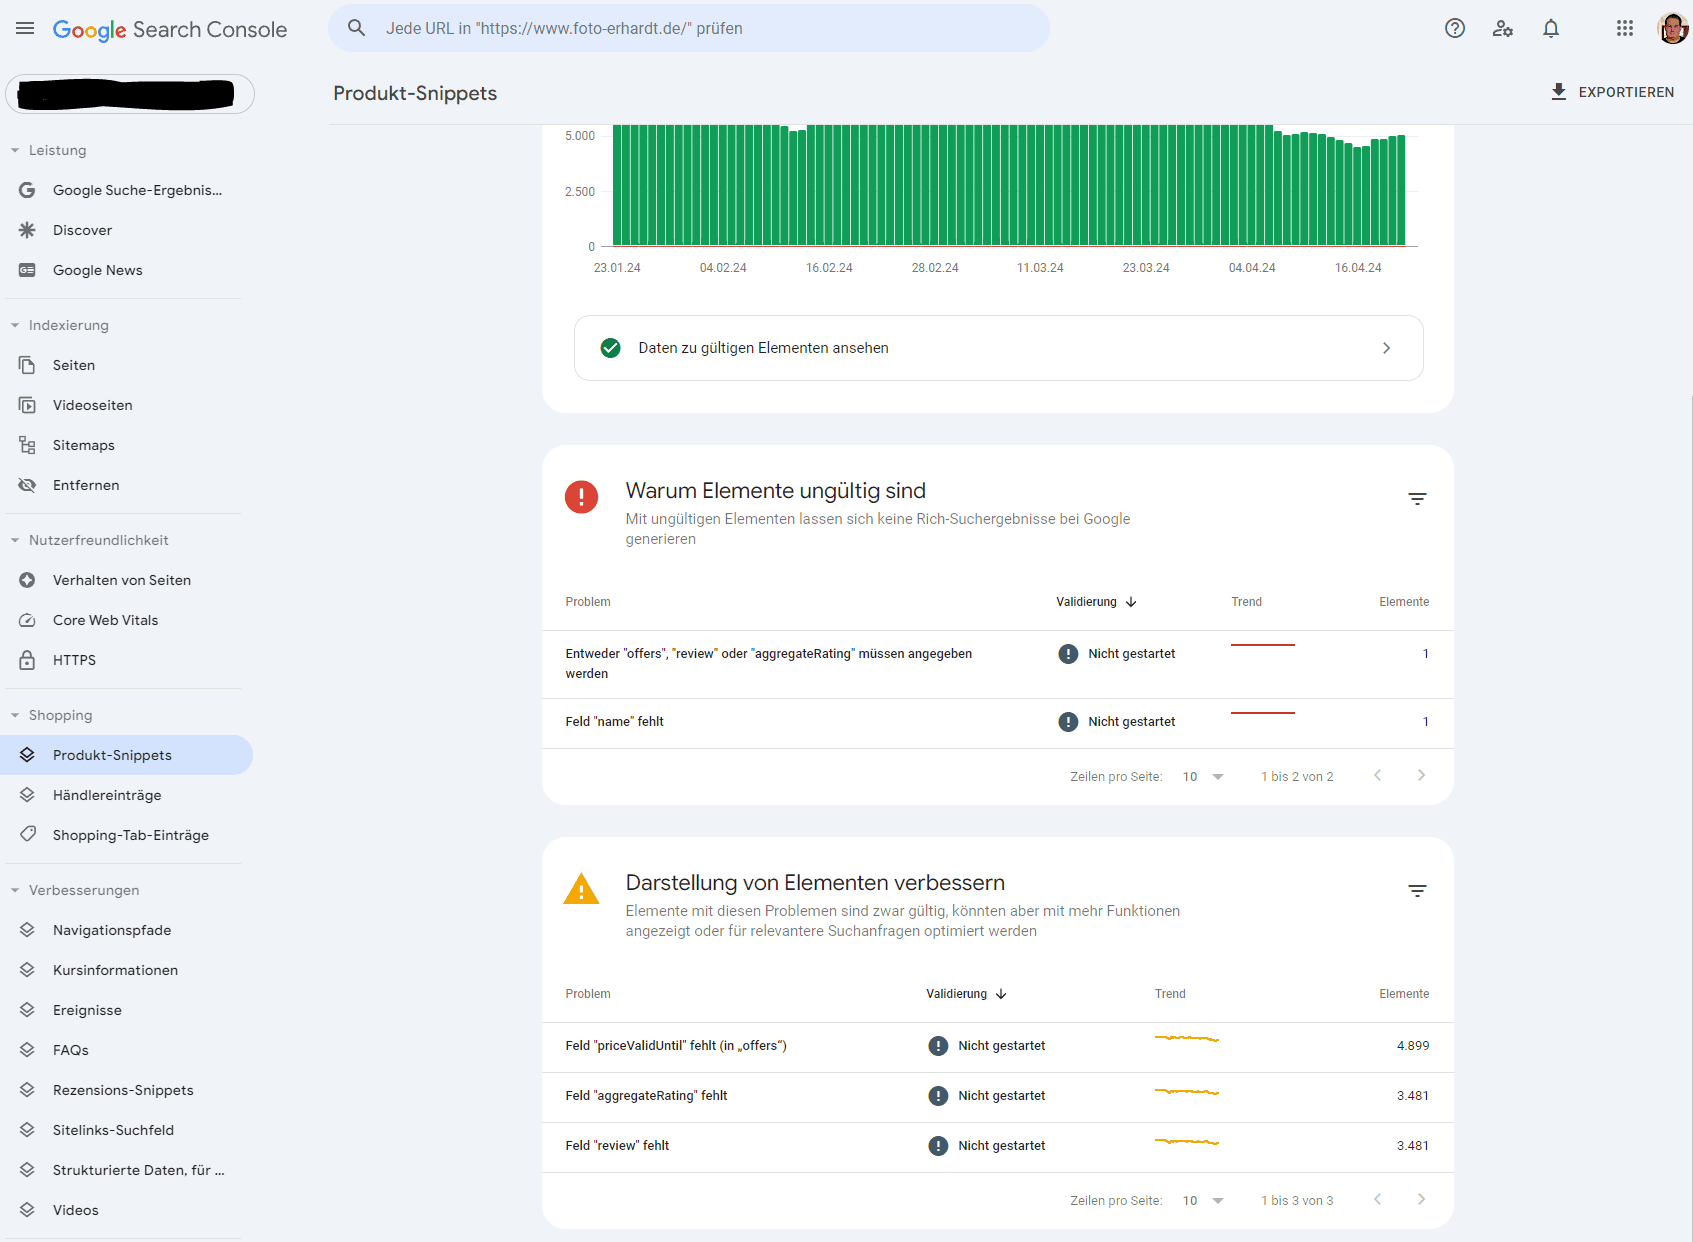
Task: Open the account profile avatar
Action: (x=1673, y=28)
